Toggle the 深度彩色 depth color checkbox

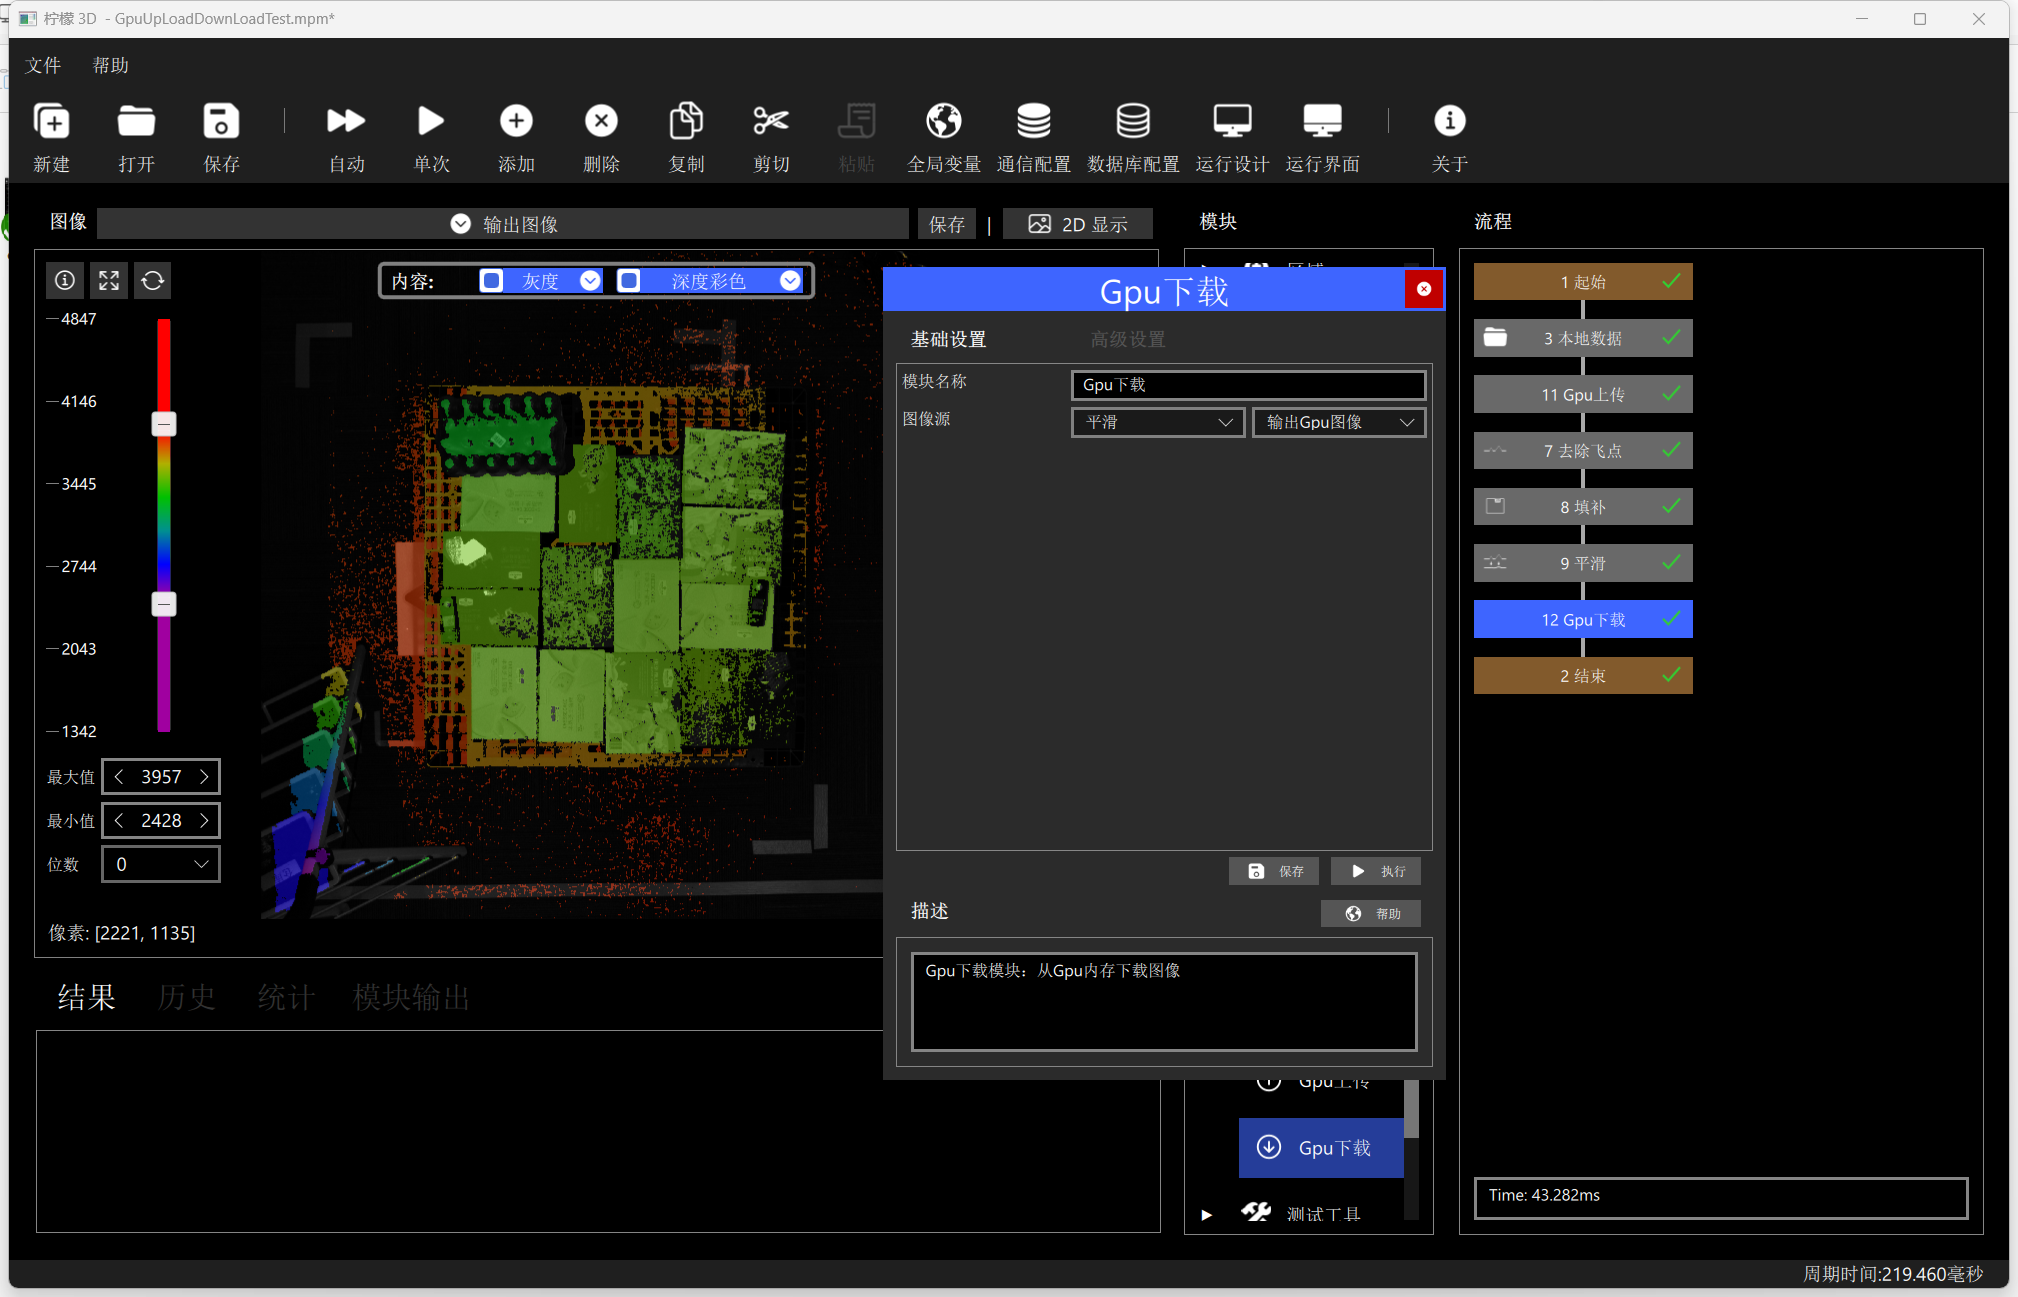pos(629,281)
